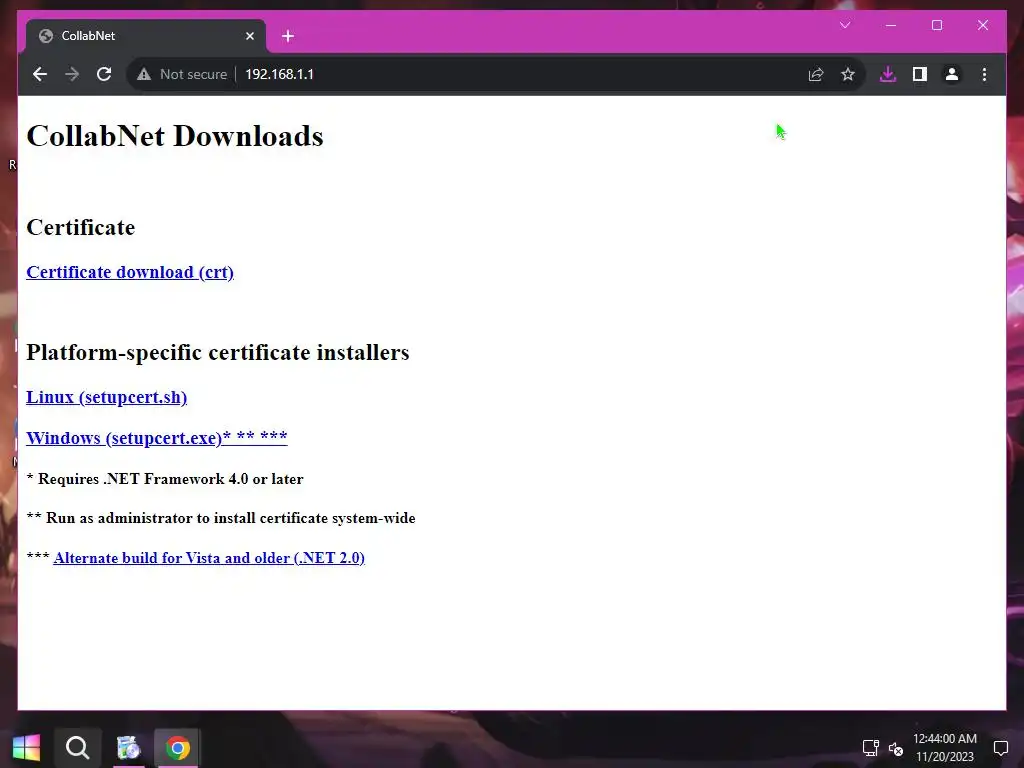Screen dimensions: 1024x768
Task: Click the muted volume tray icon
Action: pos(896,748)
